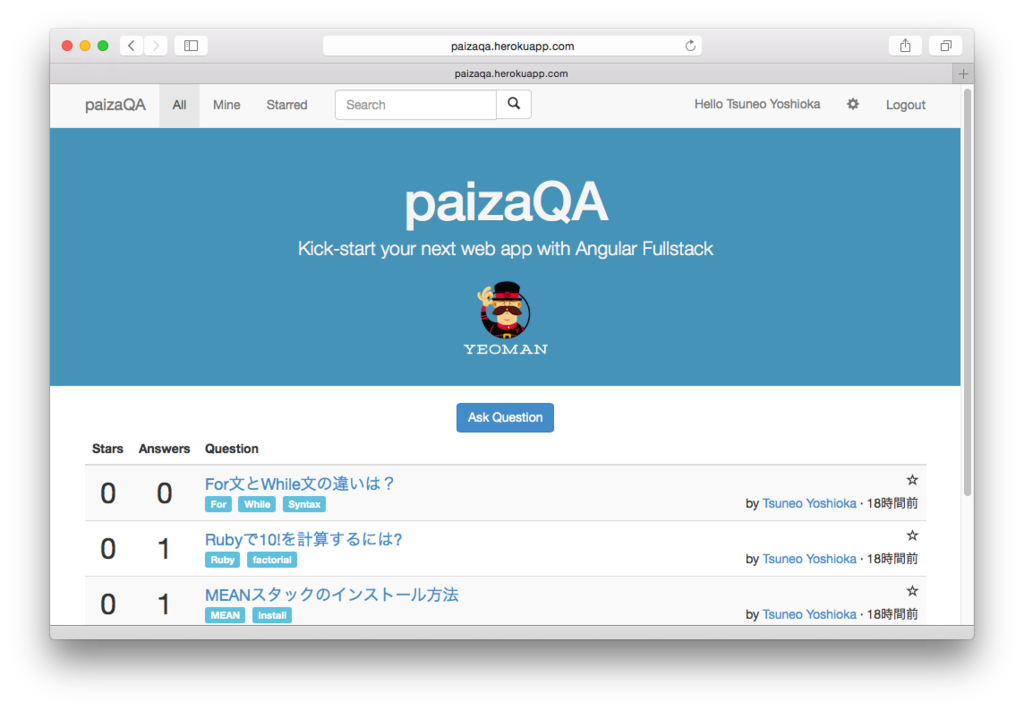Image resolution: width=1024 pixels, height=711 pixels.
Task: Open the Safari share menu
Action: click(x=905, y=46)
